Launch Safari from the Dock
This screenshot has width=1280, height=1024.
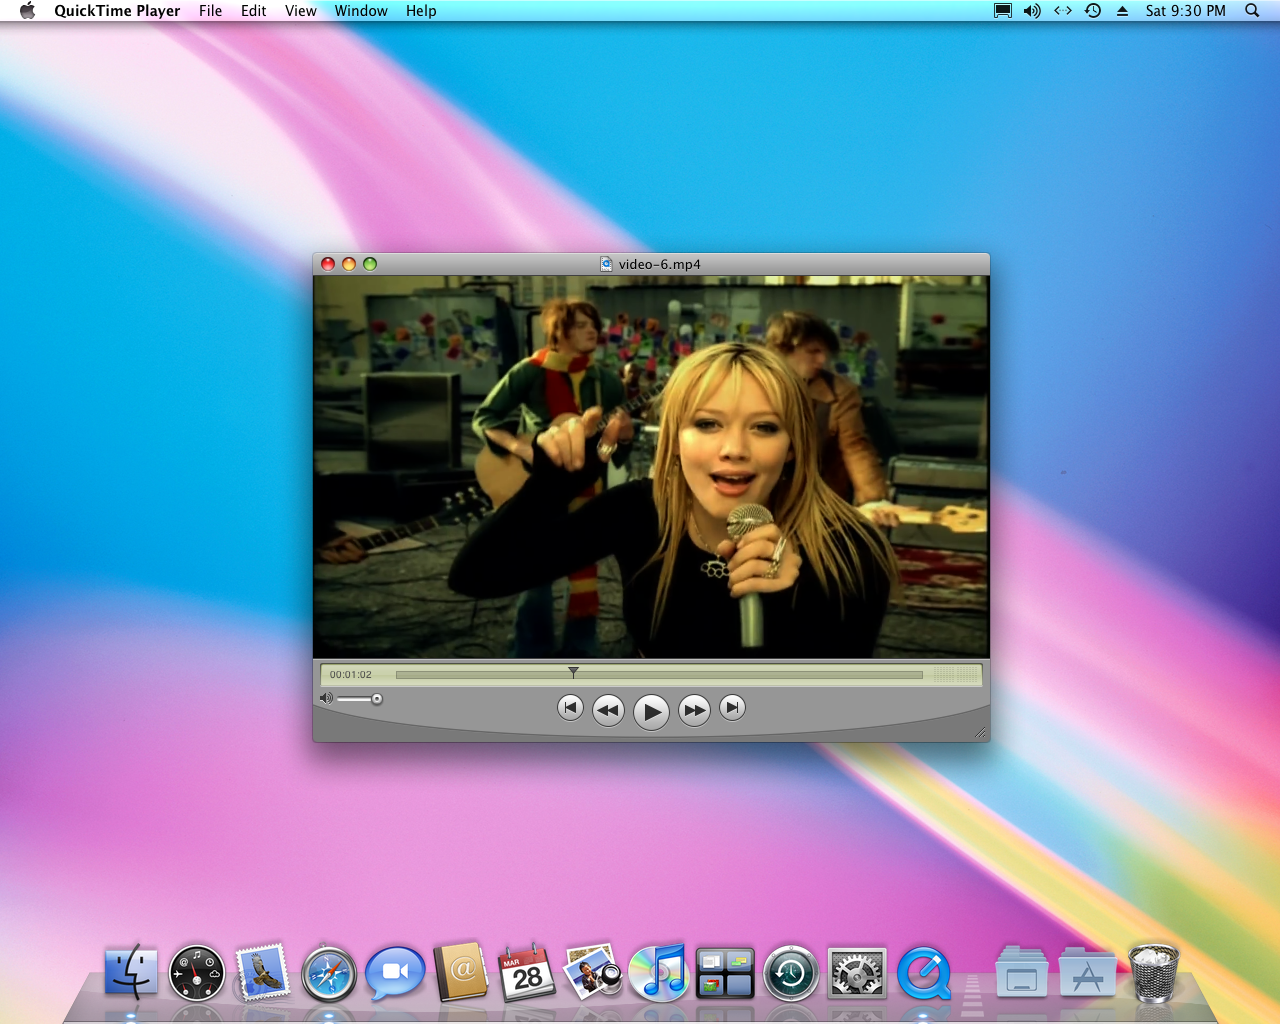click(x=329, y=973)
